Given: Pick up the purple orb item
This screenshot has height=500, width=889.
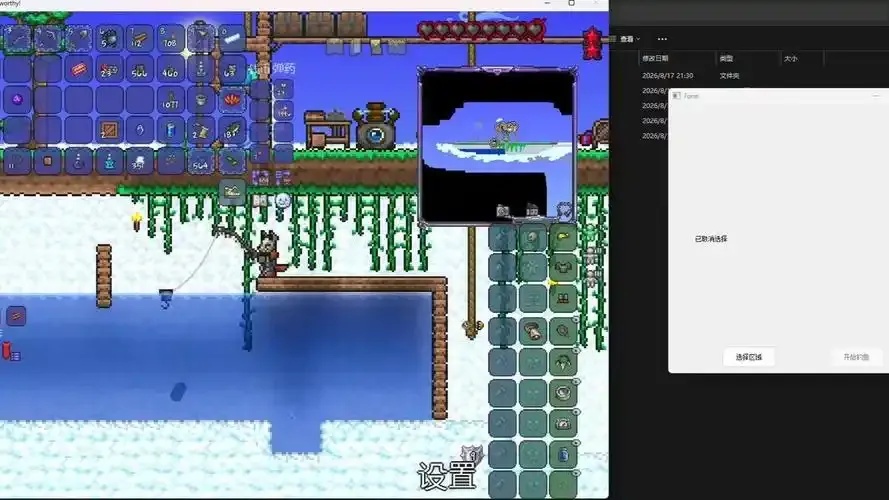Looking at the screenshot, I should (x=17, y=100).
